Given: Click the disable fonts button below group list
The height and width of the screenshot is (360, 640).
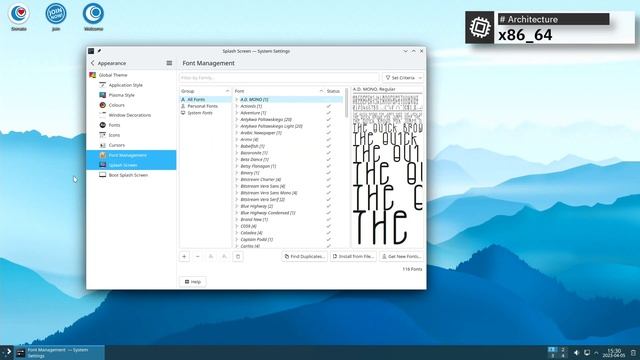Looking at the screenshot, I should (224, 256).
